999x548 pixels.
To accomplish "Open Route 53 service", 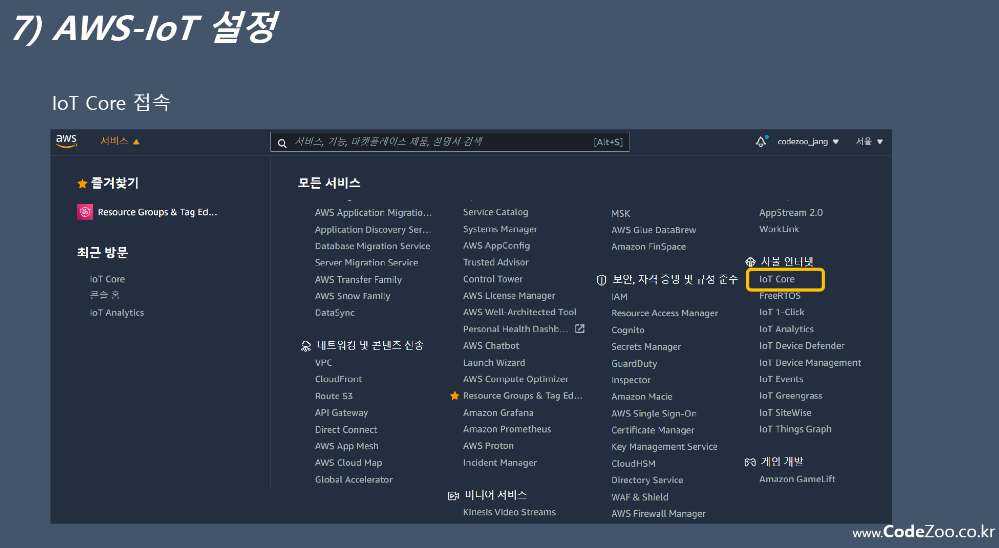I will pos(334,396).
